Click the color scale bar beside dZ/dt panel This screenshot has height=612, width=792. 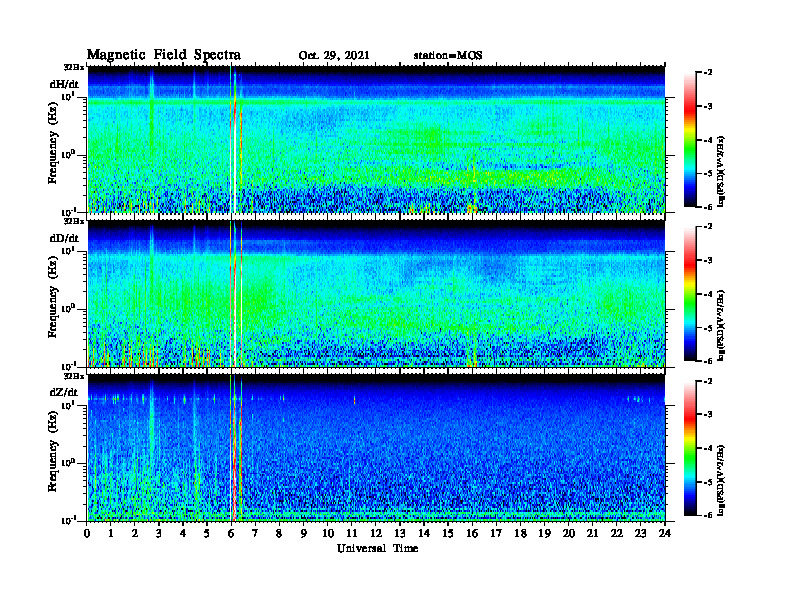pos(690,448)
